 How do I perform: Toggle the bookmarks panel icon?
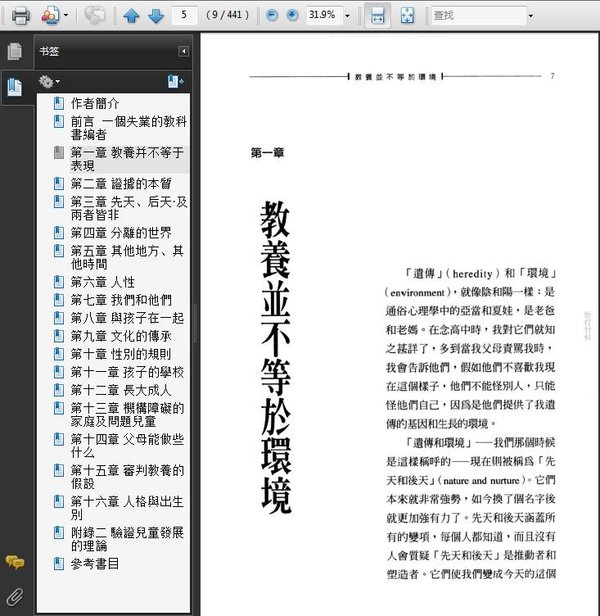pyautogui.click(x=15, y=87)
